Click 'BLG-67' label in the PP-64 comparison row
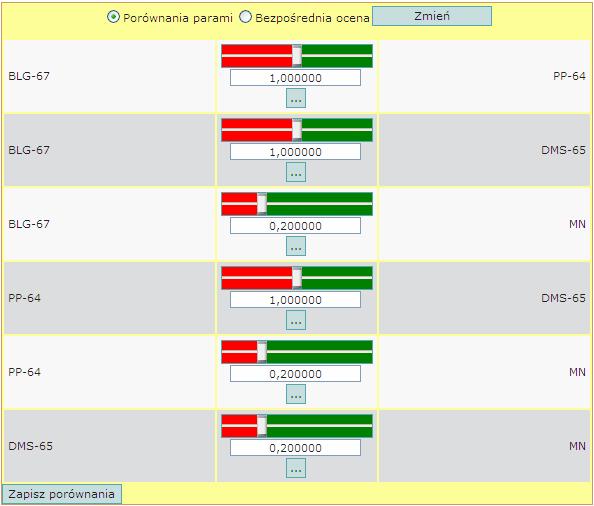The width and height of the screenshot is (594, 506). (29, 76)
